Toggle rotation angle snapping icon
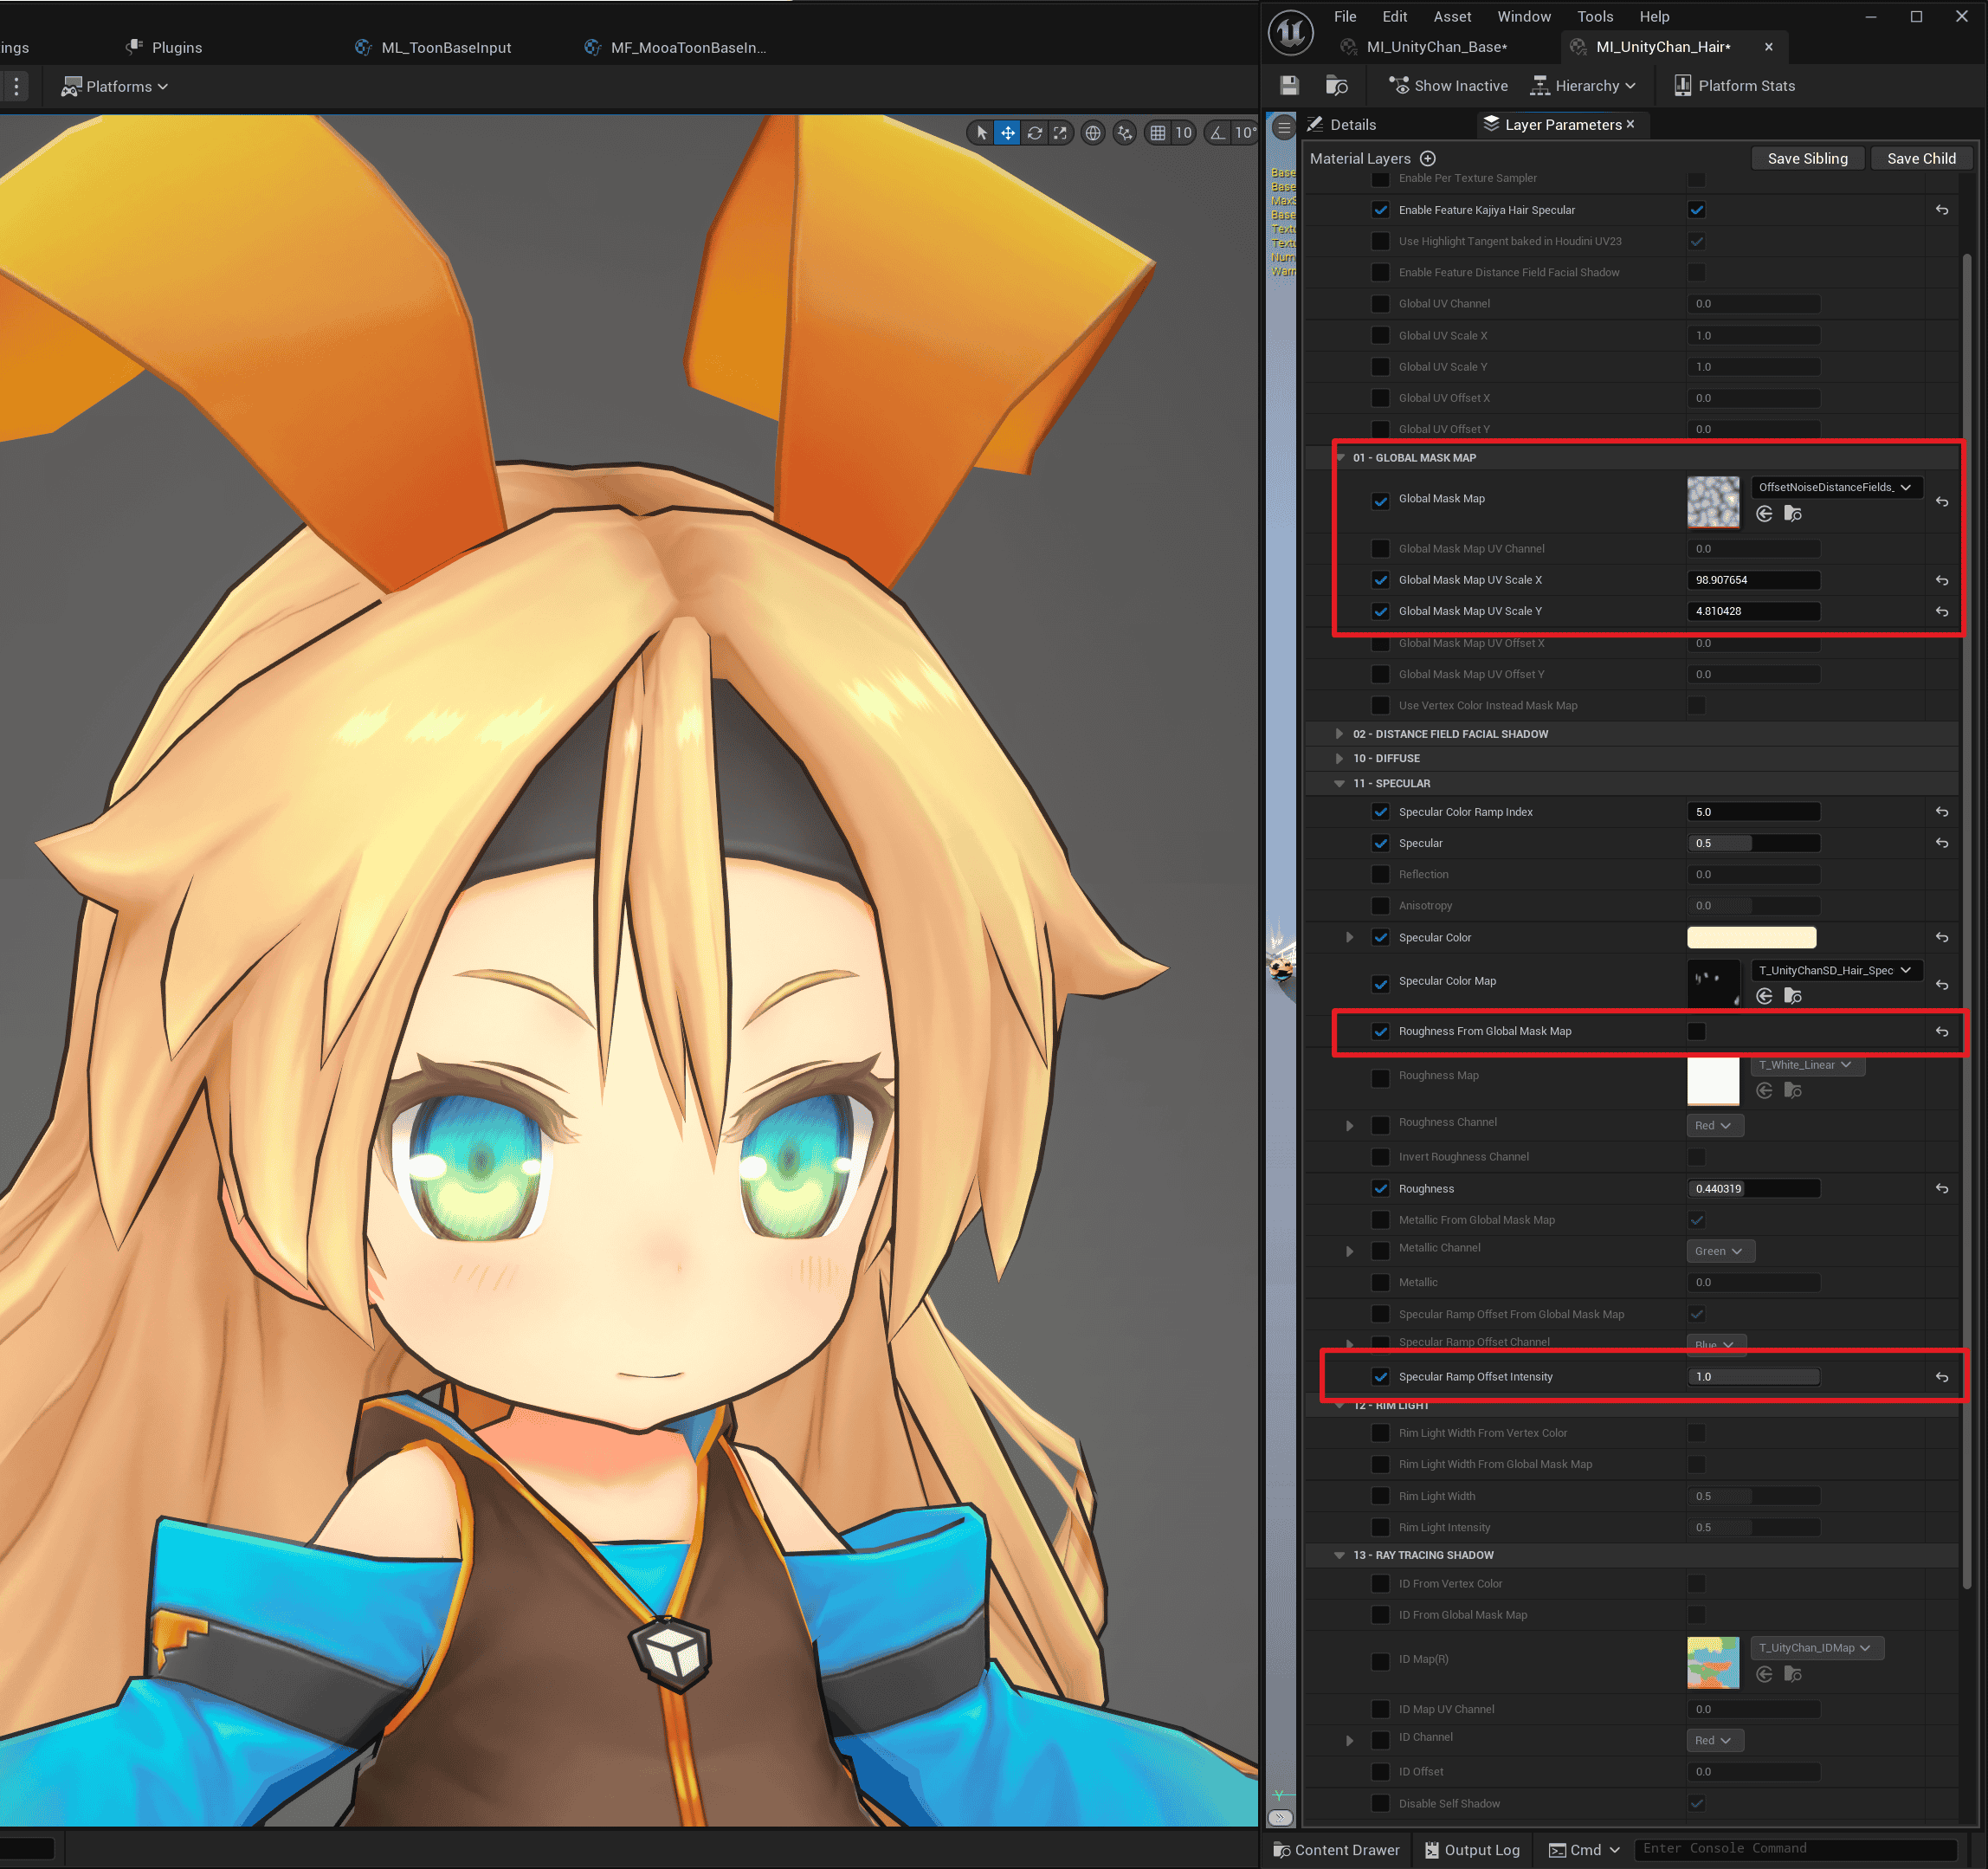 1217,133
